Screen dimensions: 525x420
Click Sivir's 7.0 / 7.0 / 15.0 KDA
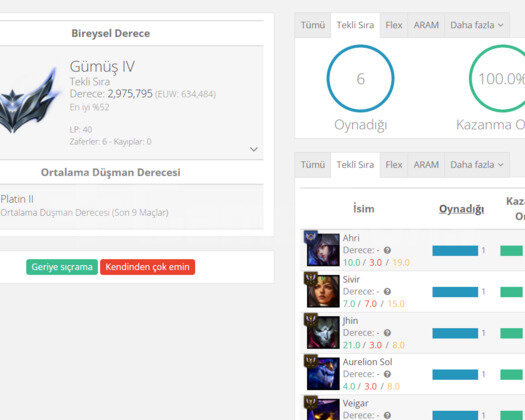[x=374, y=303]
